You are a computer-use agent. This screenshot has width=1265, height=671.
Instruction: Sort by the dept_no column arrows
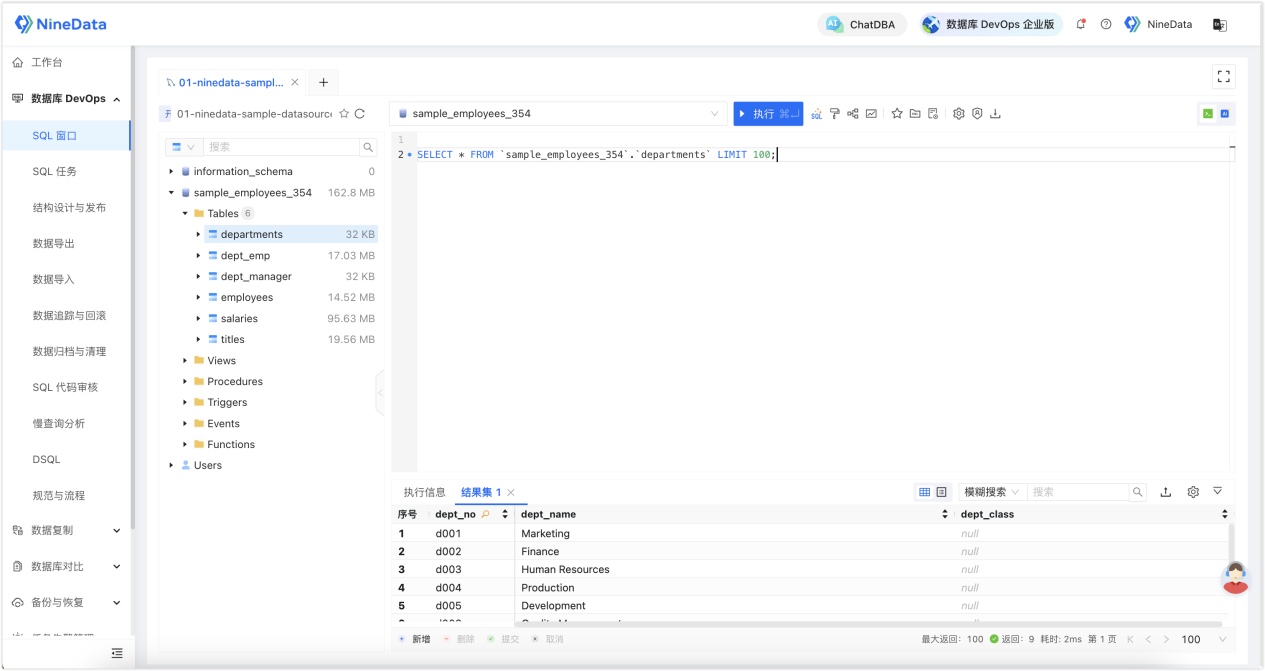[503, 514]
